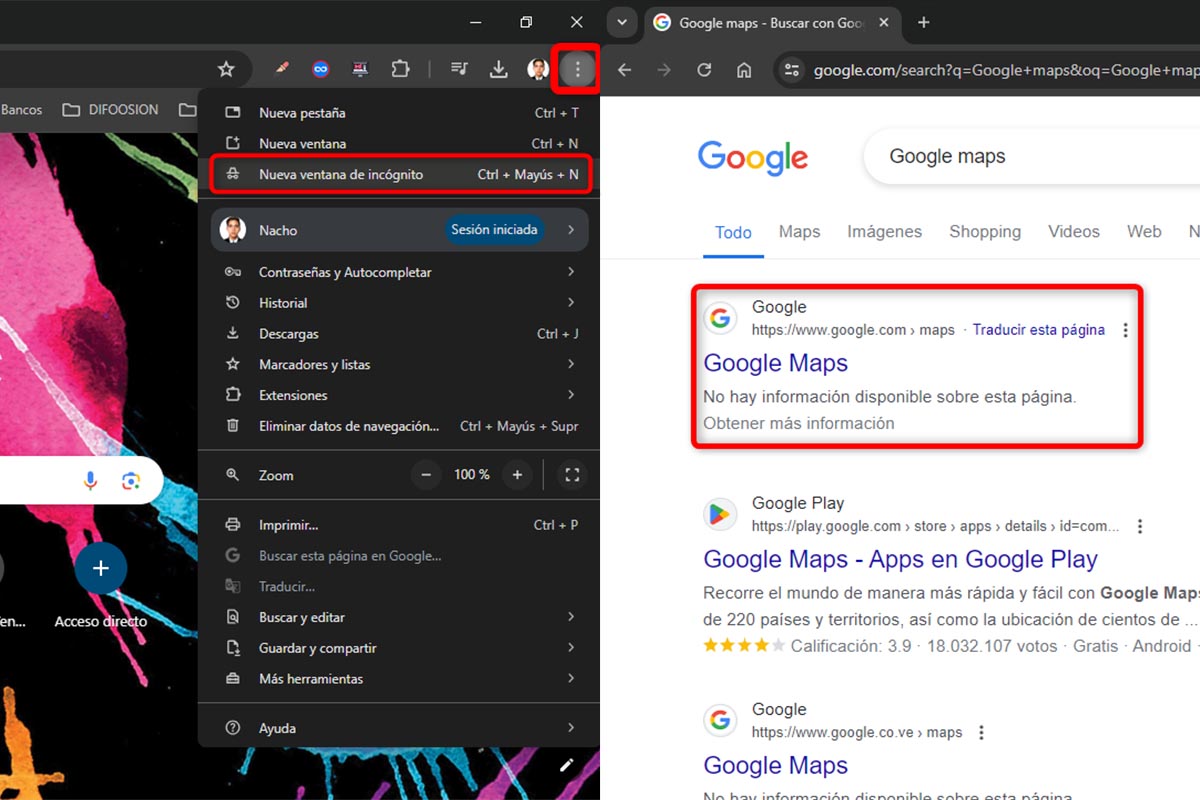This screenshot has height=800, width=1200.
Task: Go back in the right browser window
Action: [625, 70]
